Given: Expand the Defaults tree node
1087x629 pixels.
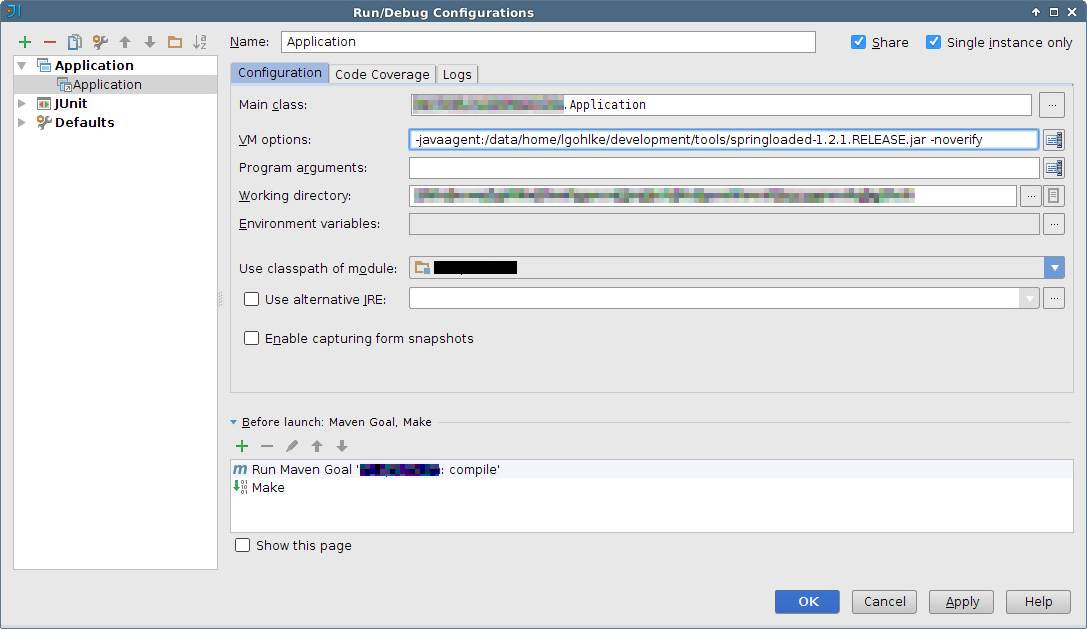Looking at the screenshot, I should (x=22, y=122).
